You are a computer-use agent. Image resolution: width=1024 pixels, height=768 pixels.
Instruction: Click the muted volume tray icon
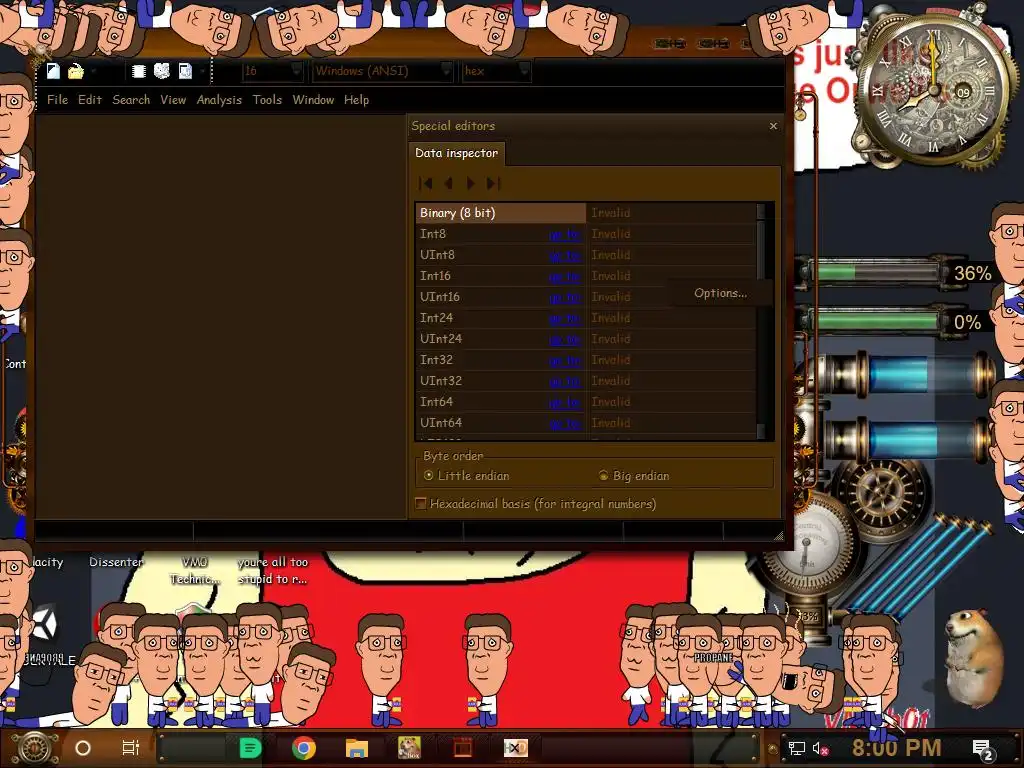(x=819, y=748)
